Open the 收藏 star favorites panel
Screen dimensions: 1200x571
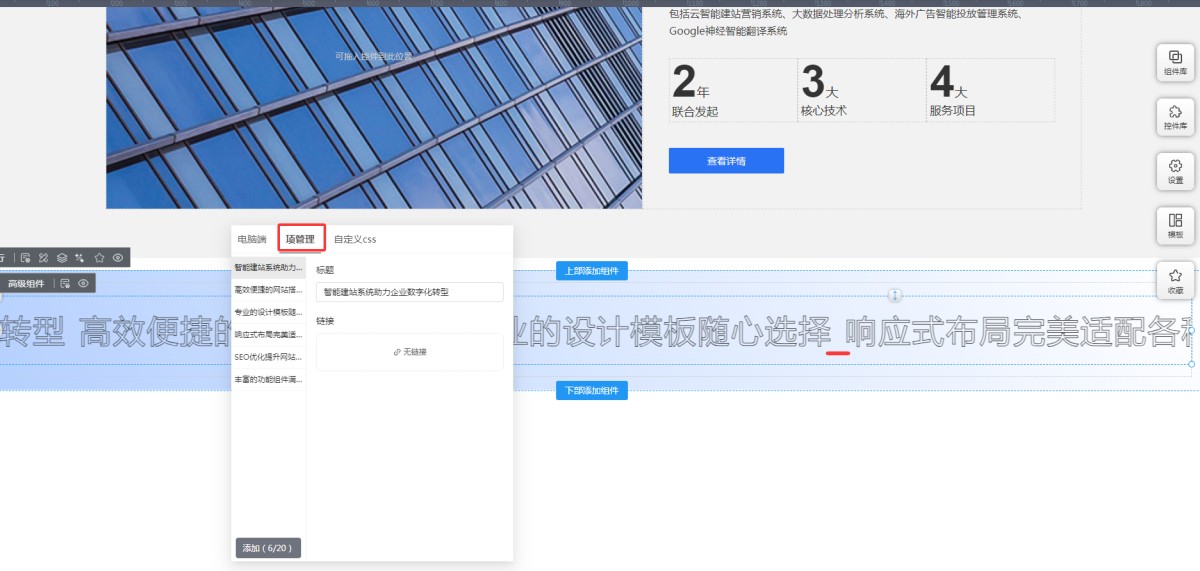click(1175, 280)
